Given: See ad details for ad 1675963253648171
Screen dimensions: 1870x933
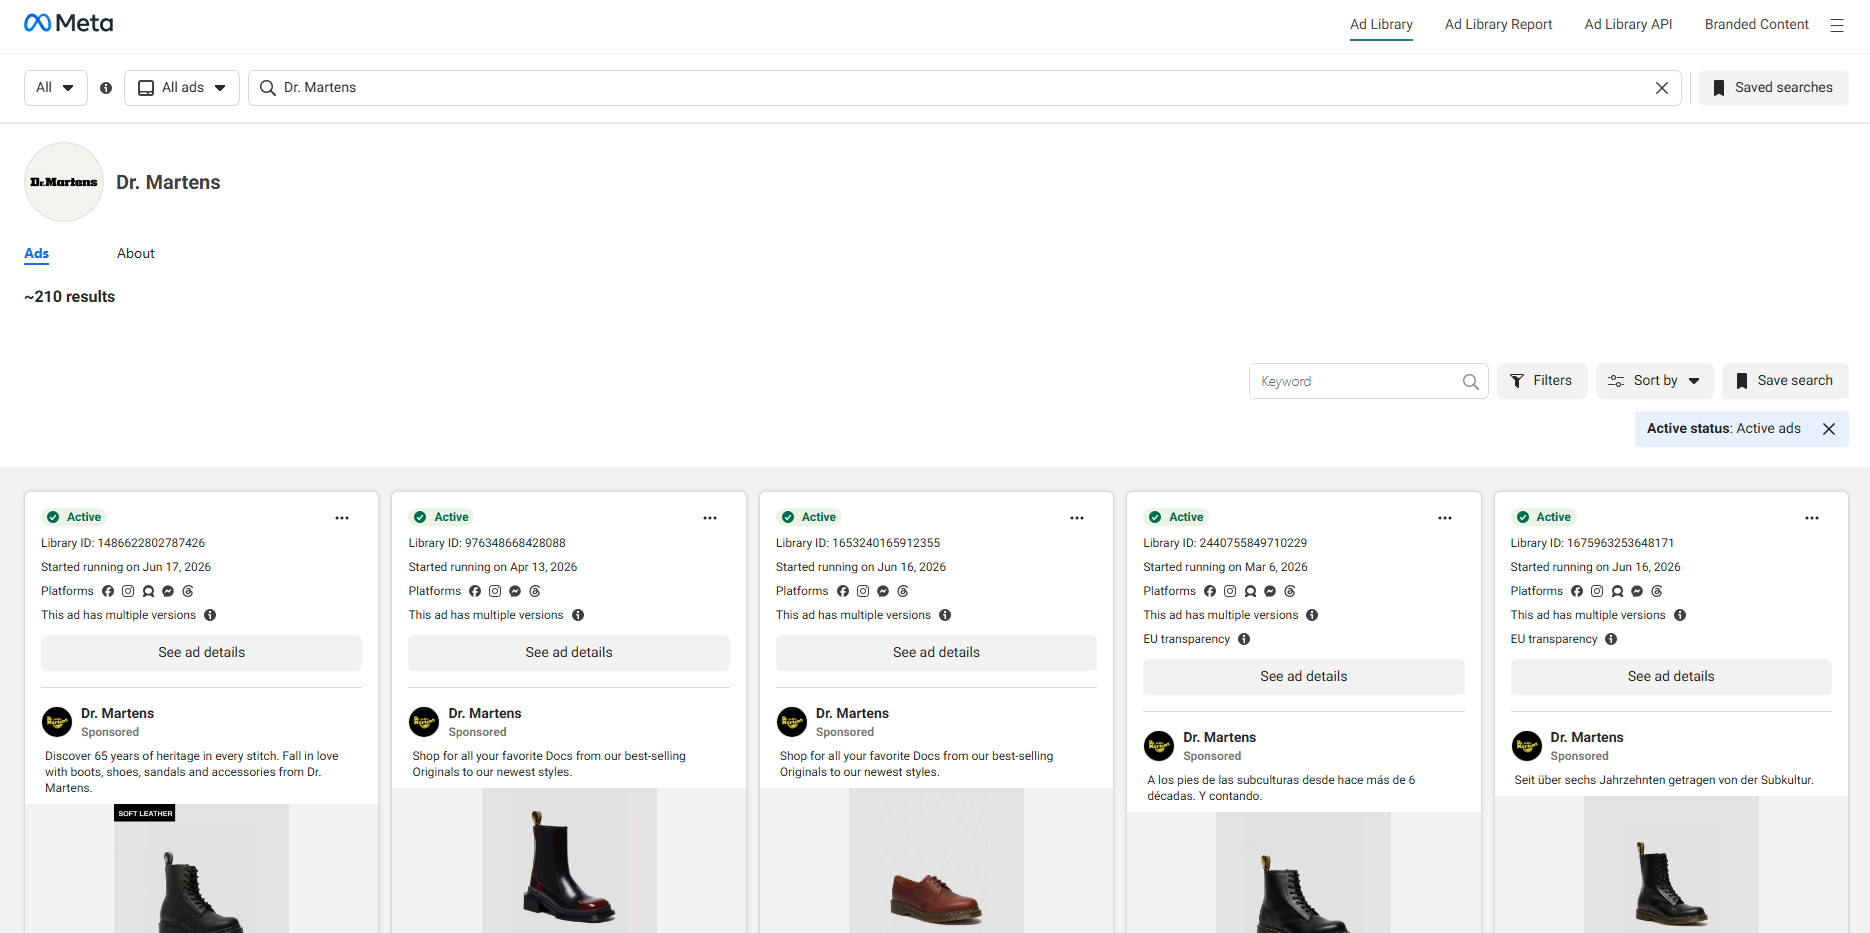Looking at the screenshot, I should (1671, 677).
